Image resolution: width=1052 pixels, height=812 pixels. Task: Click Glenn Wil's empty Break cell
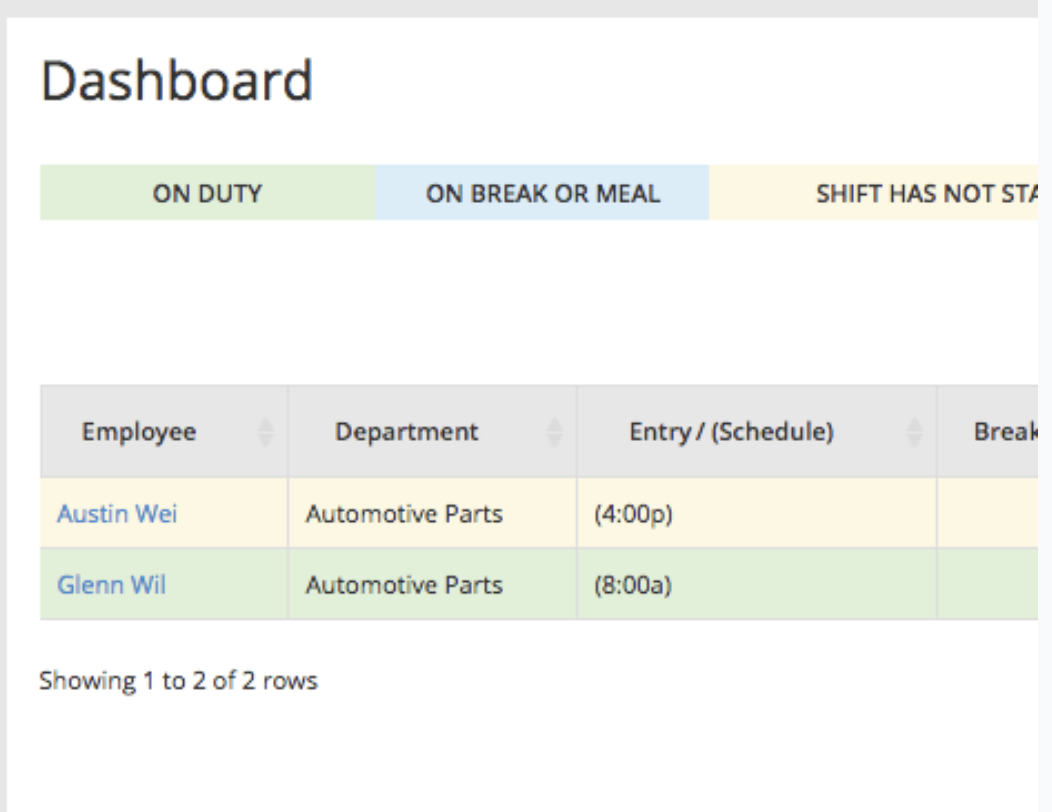993,584
